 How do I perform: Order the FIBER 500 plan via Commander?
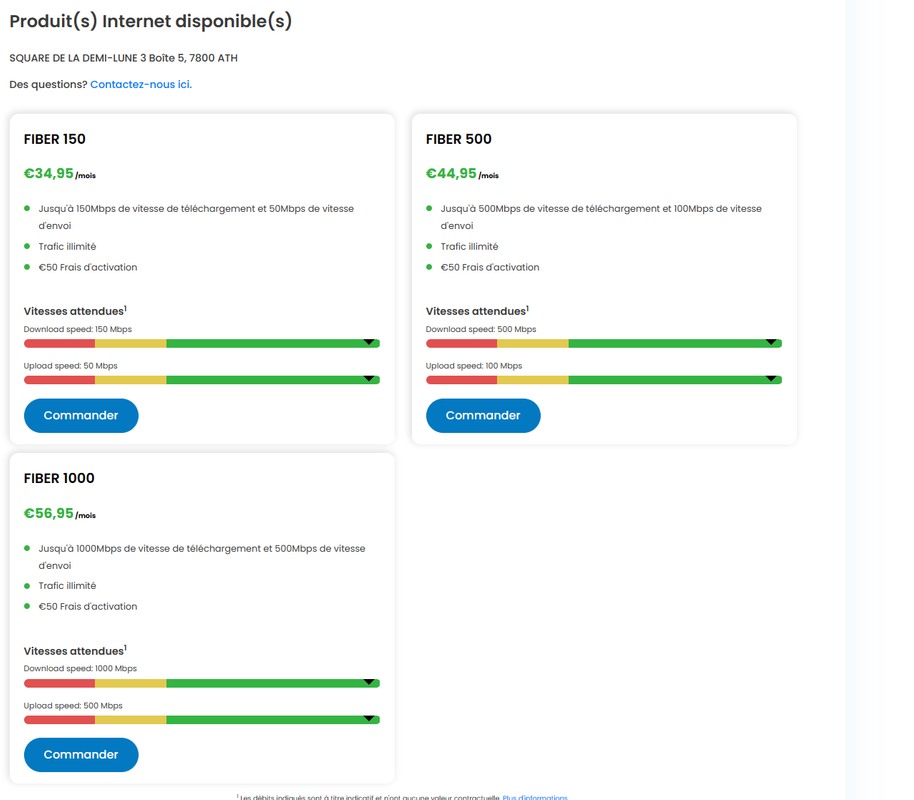tap(483, 416)
